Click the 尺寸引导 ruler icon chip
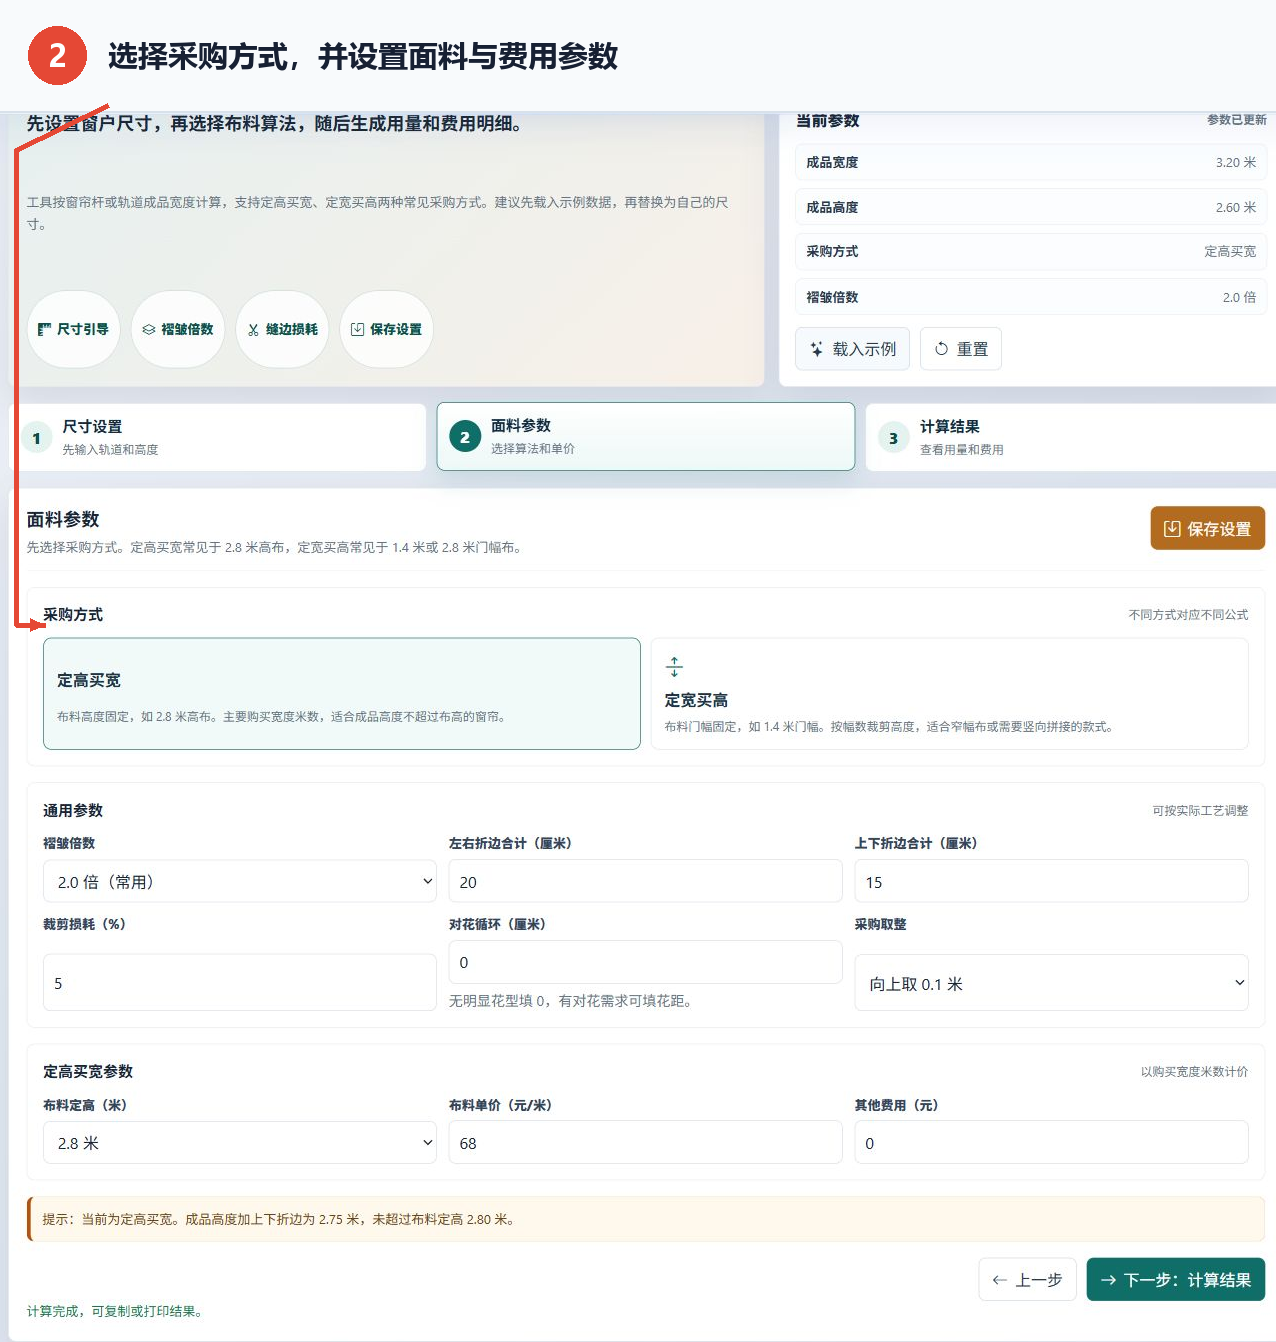Viewport: 1276px width, 1342px height. click(74, 329)
